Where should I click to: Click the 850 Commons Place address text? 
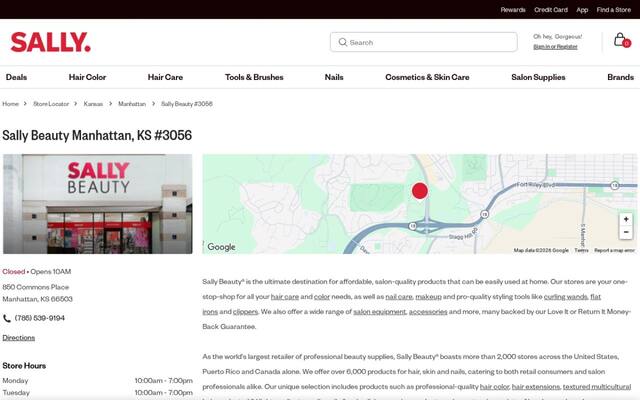click(36, 287)
